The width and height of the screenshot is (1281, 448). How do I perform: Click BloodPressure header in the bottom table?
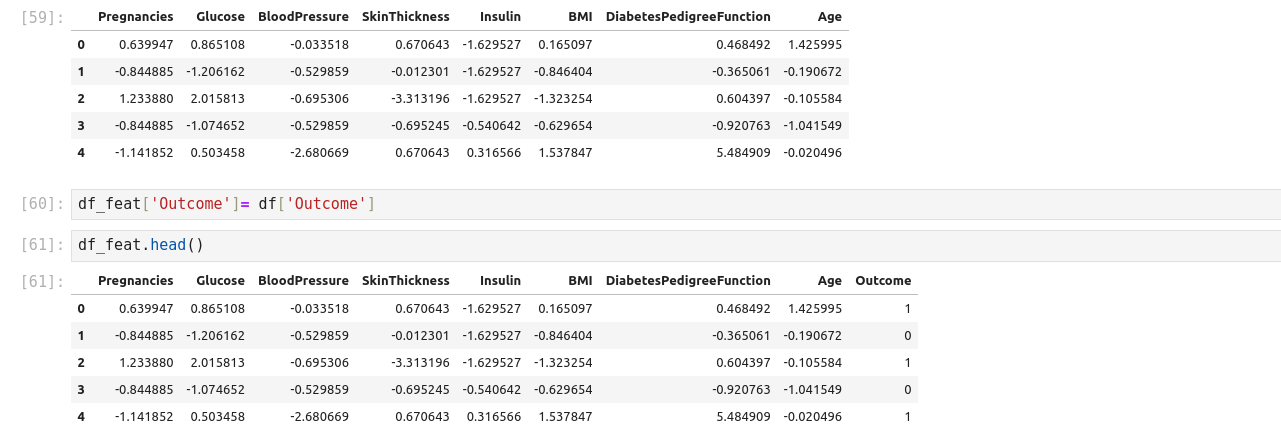(x=303, y=281)
